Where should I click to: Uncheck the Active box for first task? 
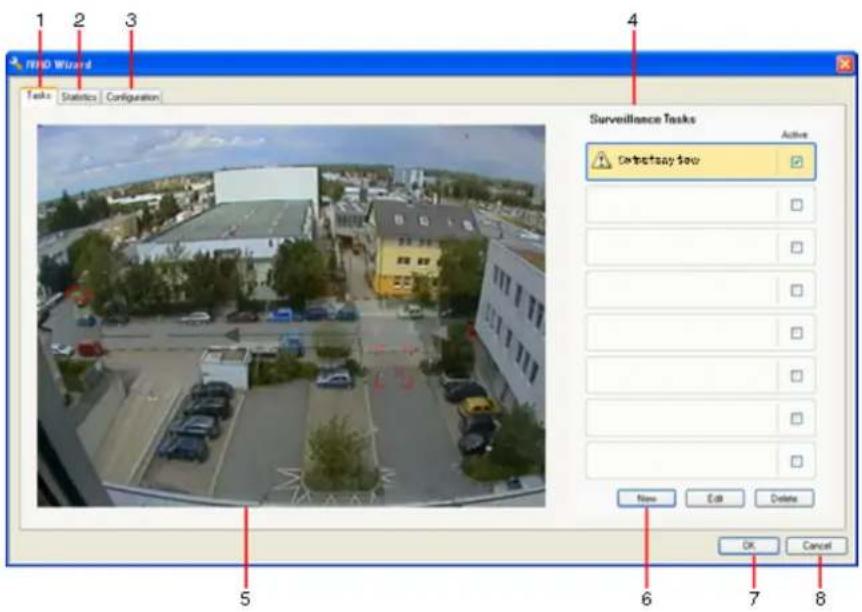pyautogui.click(x=797, y=162)
